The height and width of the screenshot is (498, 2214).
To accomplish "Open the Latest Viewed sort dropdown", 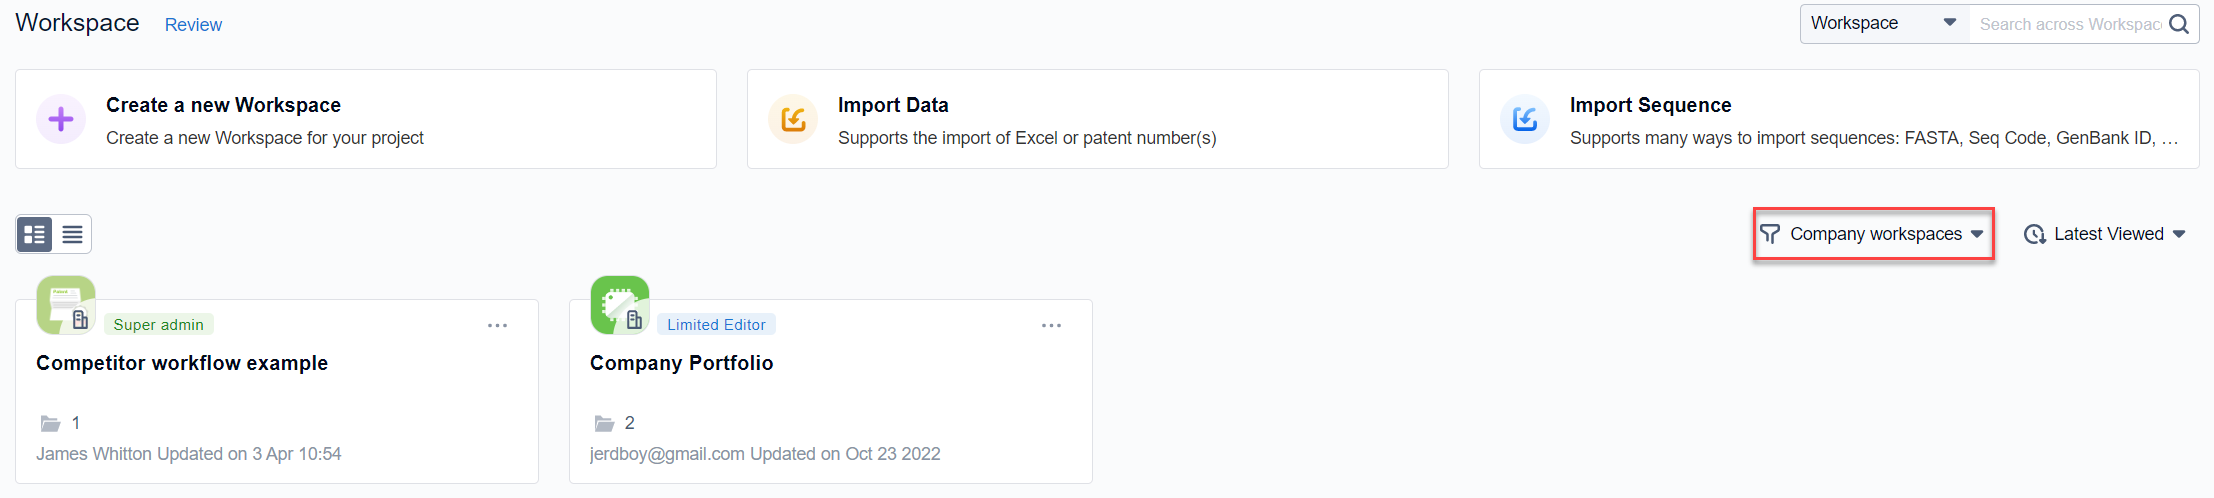I will (2105, 234).
